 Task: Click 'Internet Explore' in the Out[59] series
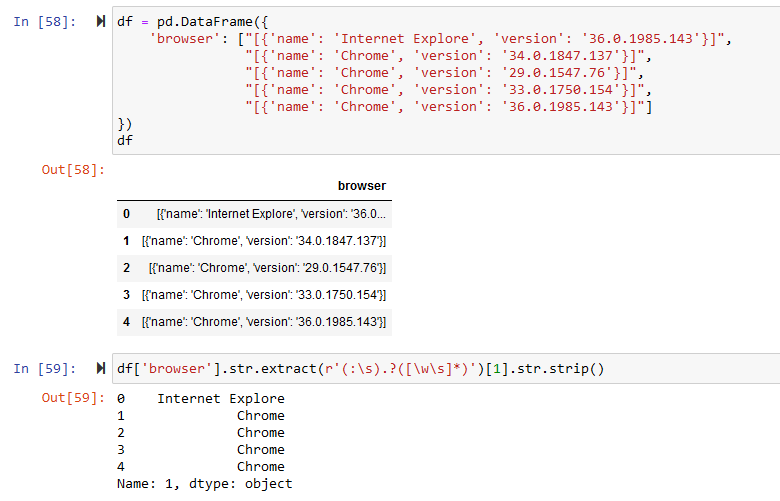pyautogui.click(x=221, y=399)
